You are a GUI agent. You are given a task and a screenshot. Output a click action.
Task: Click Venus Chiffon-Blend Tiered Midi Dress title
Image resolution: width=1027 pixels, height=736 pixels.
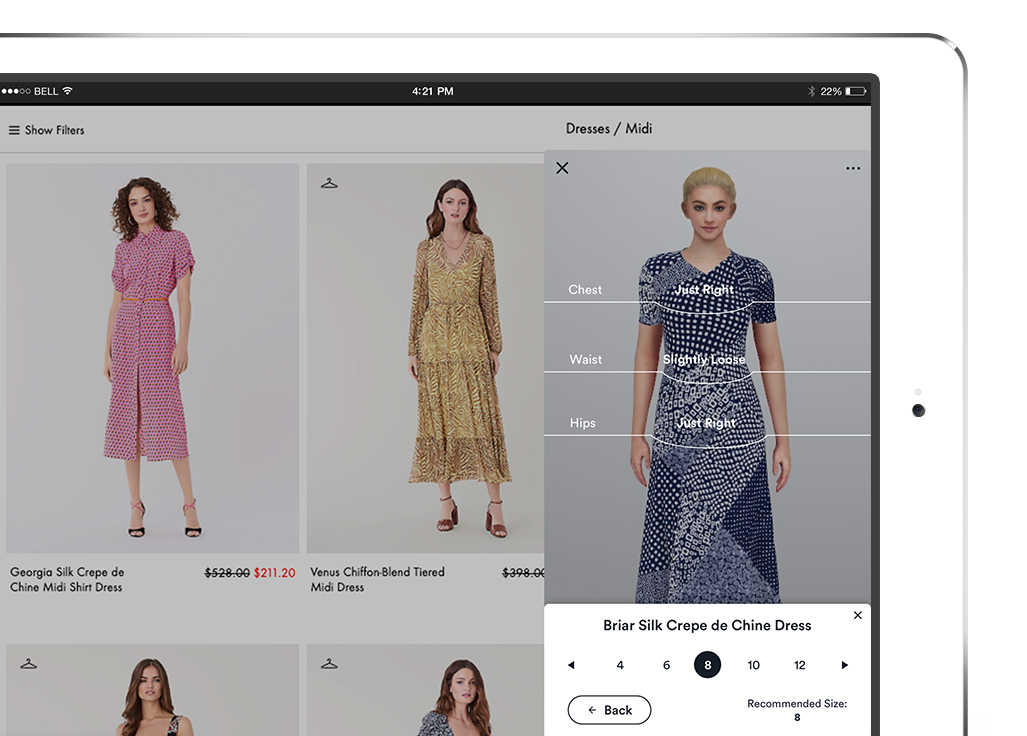tap(377, 580)
